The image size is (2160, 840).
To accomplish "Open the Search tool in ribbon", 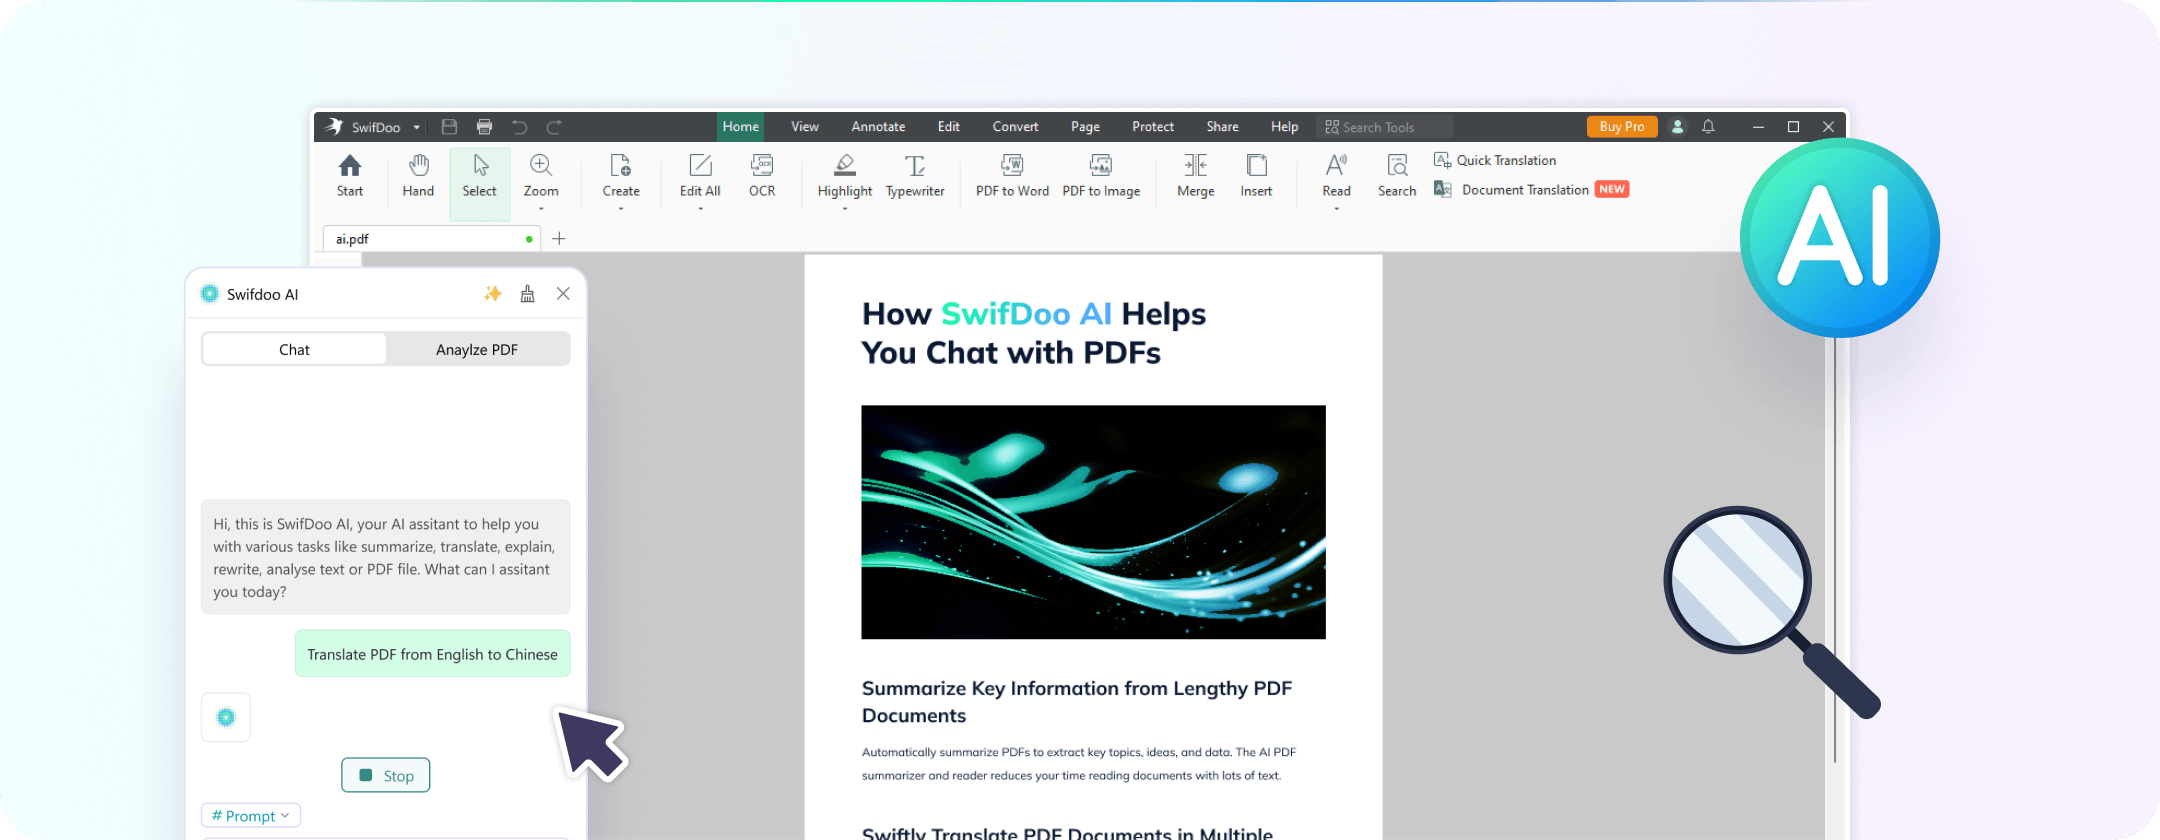I will pyautogui.click(x=1397, y=176).
